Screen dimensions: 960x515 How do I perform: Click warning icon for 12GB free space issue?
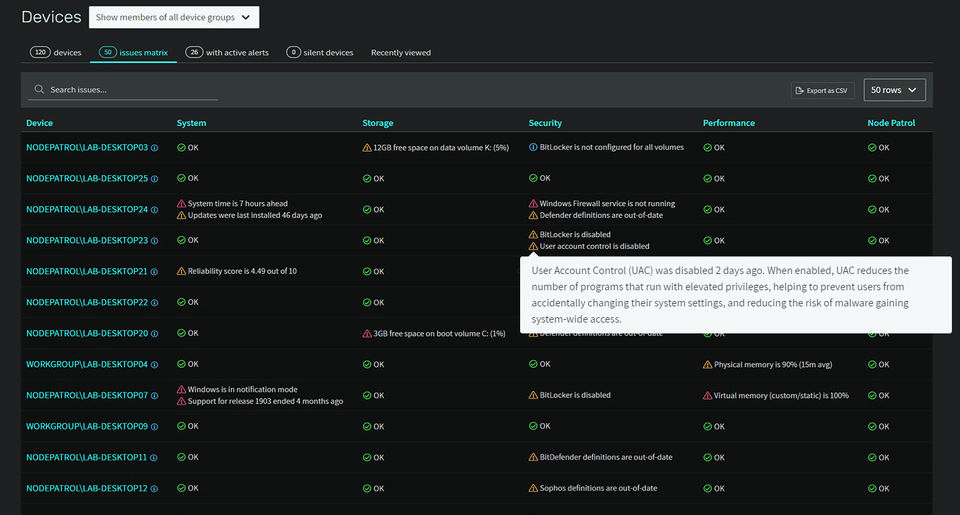pos(367,148)
